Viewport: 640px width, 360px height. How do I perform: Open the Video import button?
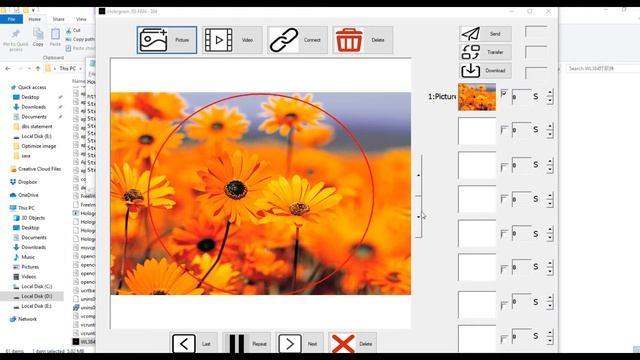pos(232,40)
